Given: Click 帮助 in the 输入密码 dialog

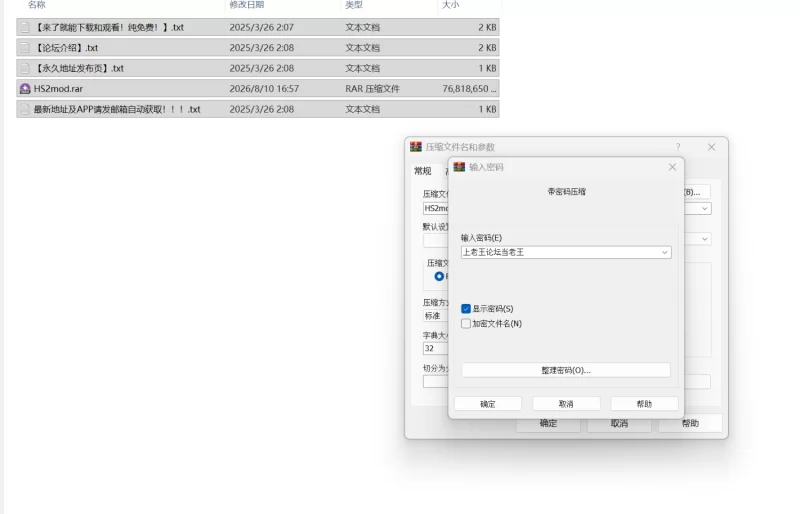Looking at the screenshot, I should click(x=644, y=404).
